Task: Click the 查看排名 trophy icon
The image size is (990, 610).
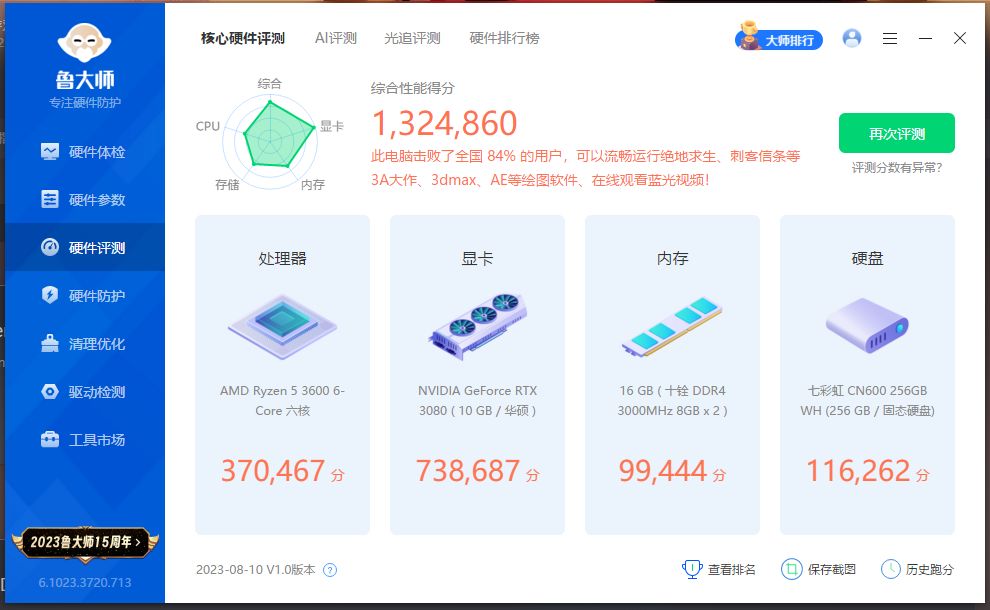Action: [x=692, y=569]
